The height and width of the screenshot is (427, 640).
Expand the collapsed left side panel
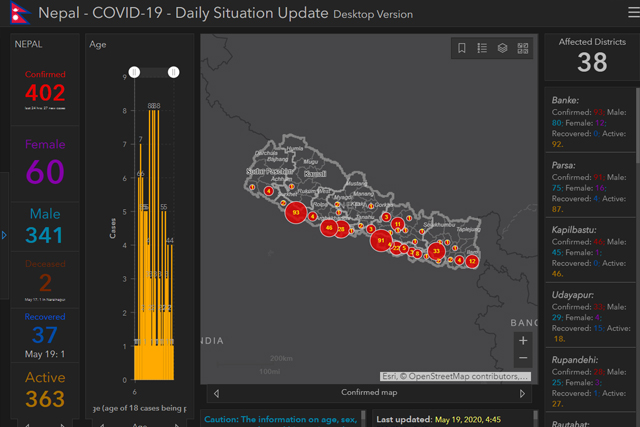point(4,235)
